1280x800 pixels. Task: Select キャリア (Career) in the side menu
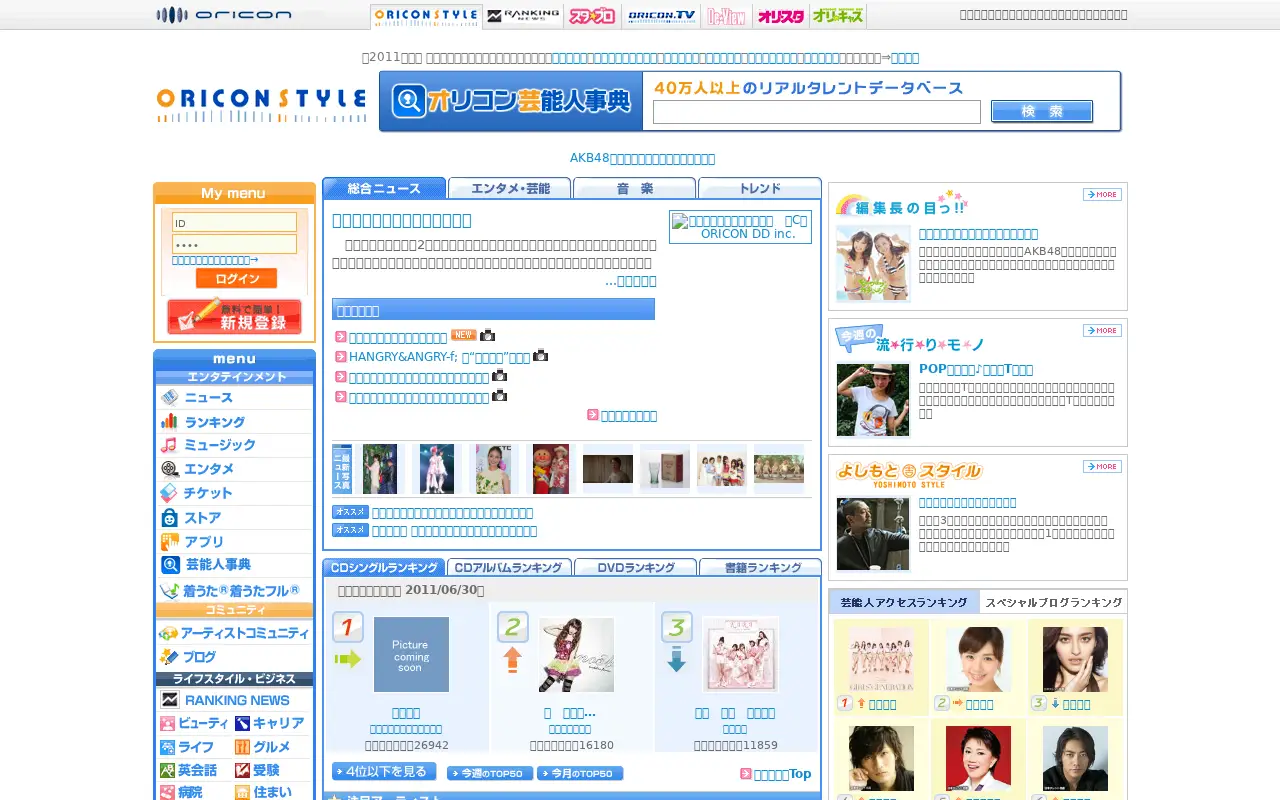(272, 723)
